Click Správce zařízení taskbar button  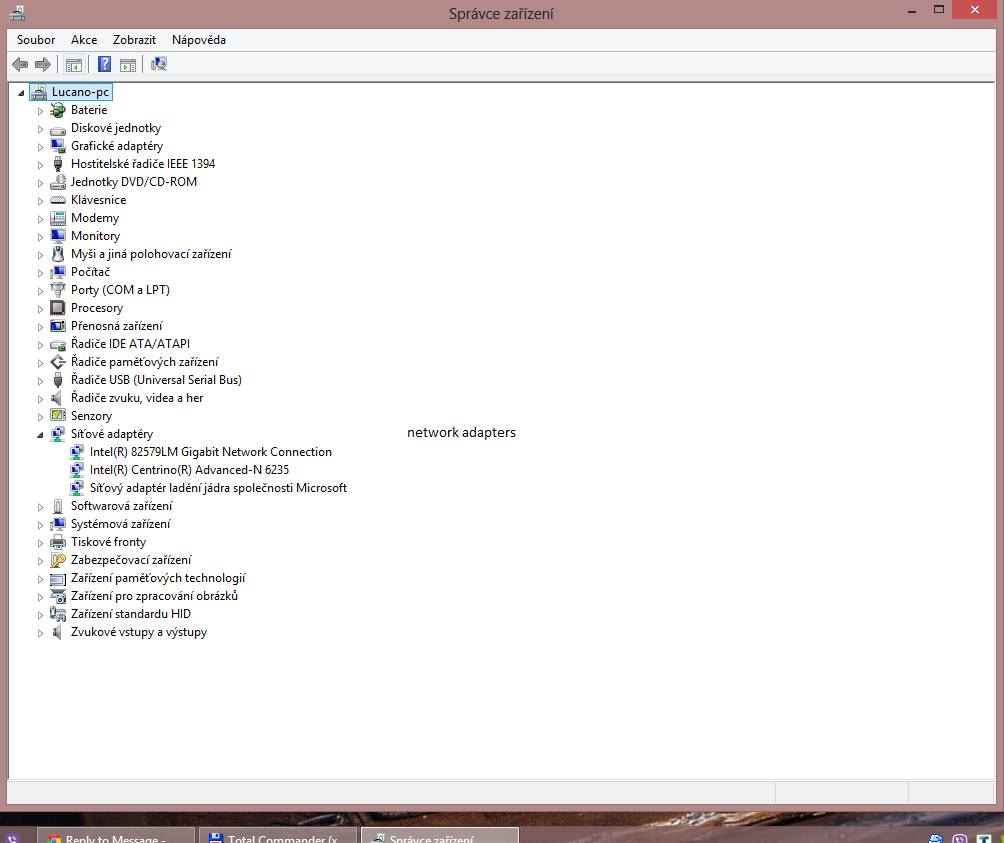440,835
